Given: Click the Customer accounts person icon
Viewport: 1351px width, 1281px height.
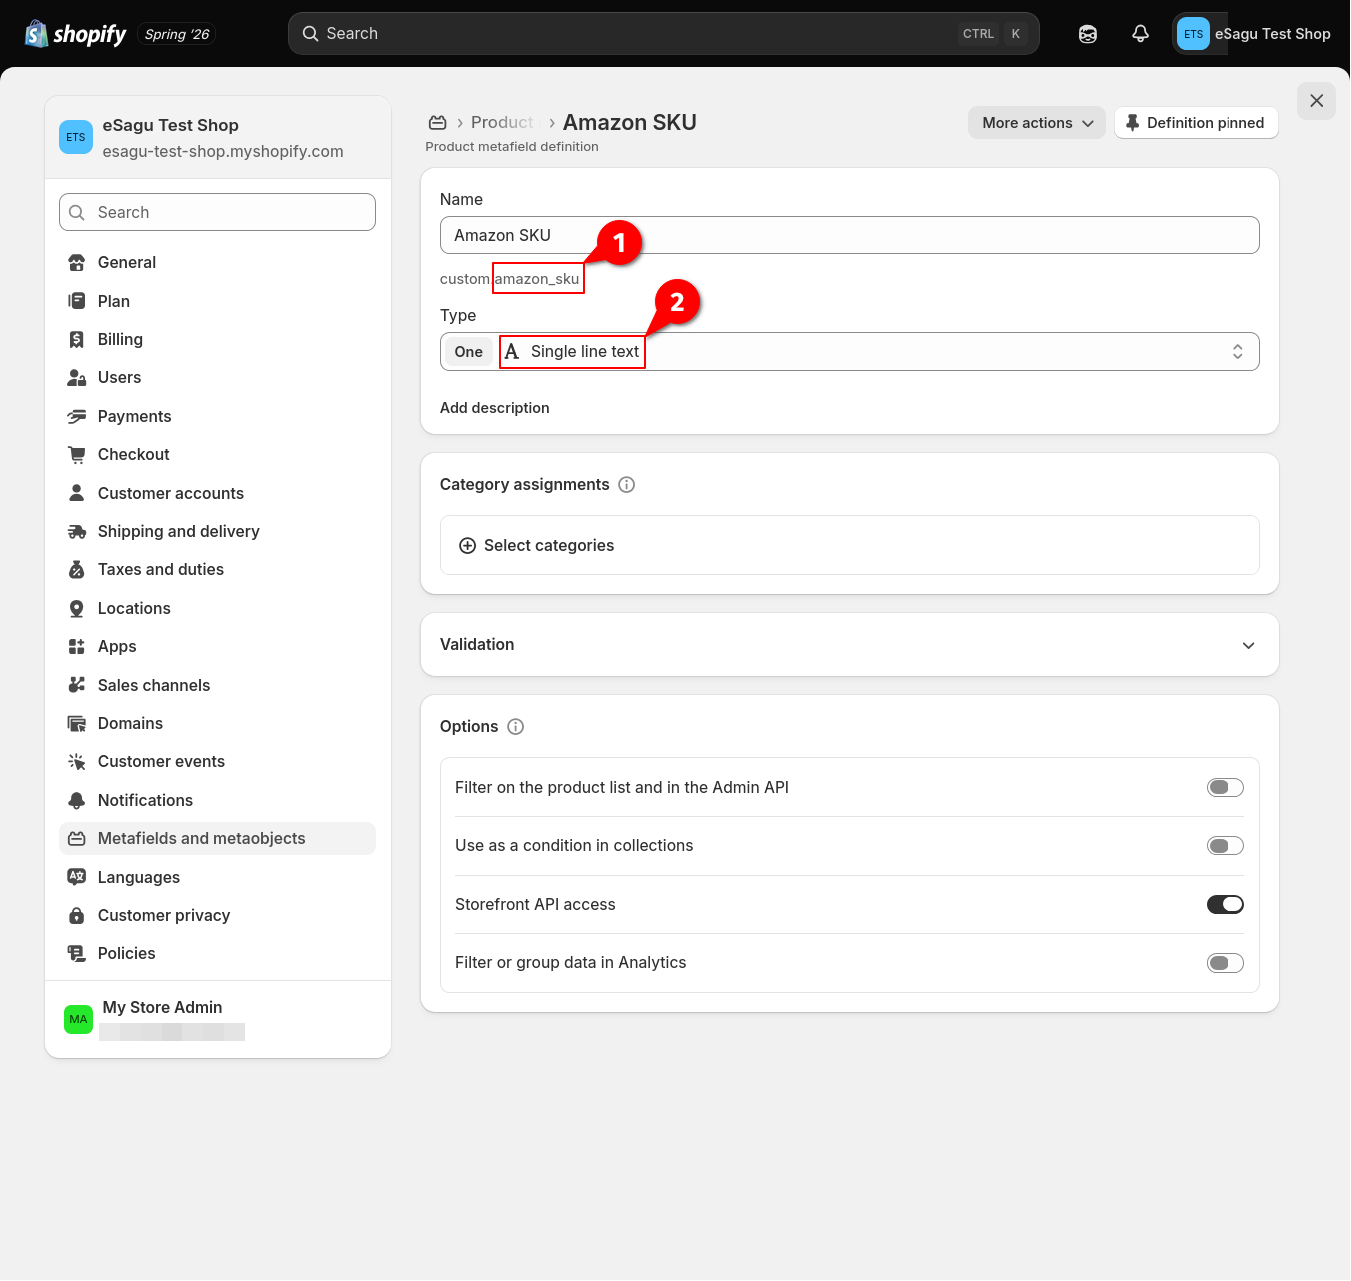Looking at the screenshot, I should (77, 493).
